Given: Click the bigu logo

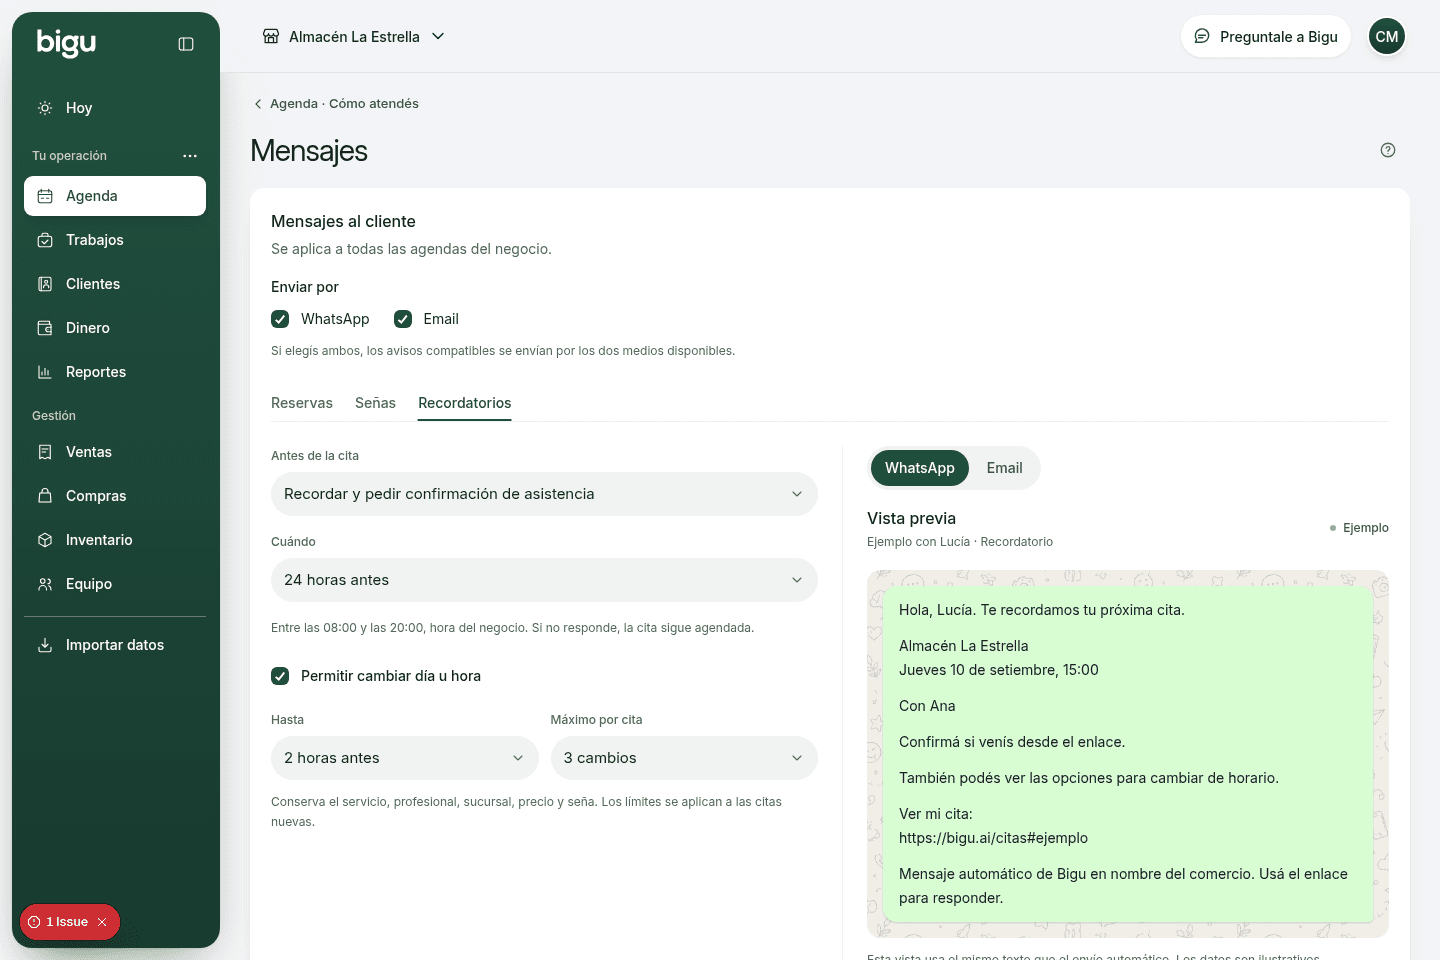Looking at the screenshot, I should [x=66, y=43].
